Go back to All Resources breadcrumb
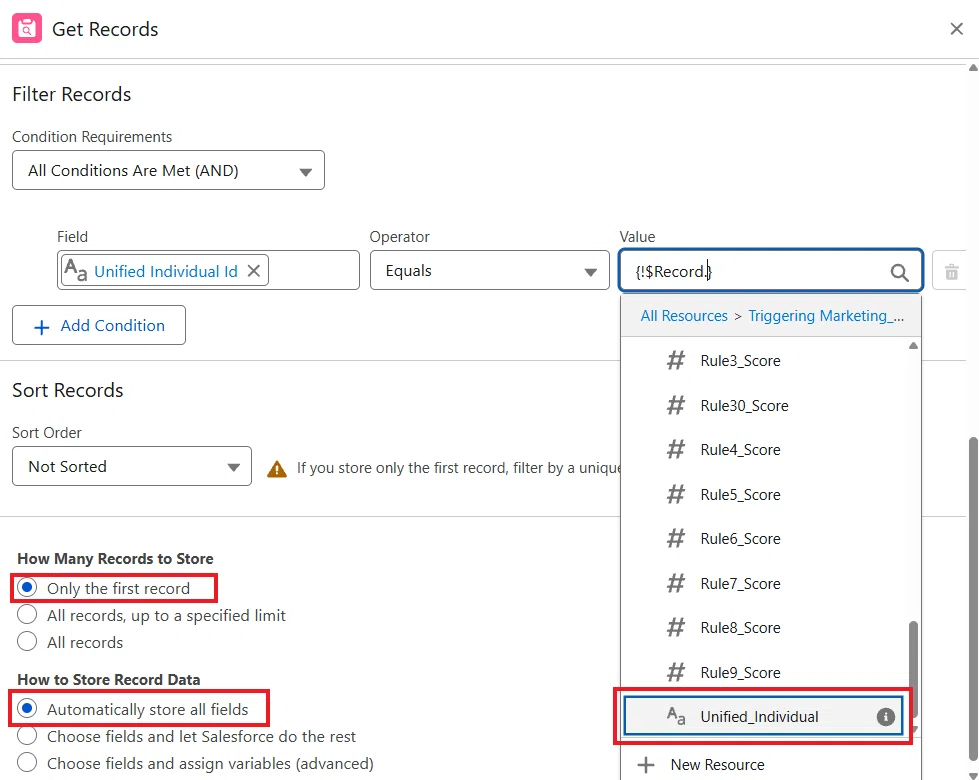The height and width of the screenshot is (780, 979). tap(684, 316)
